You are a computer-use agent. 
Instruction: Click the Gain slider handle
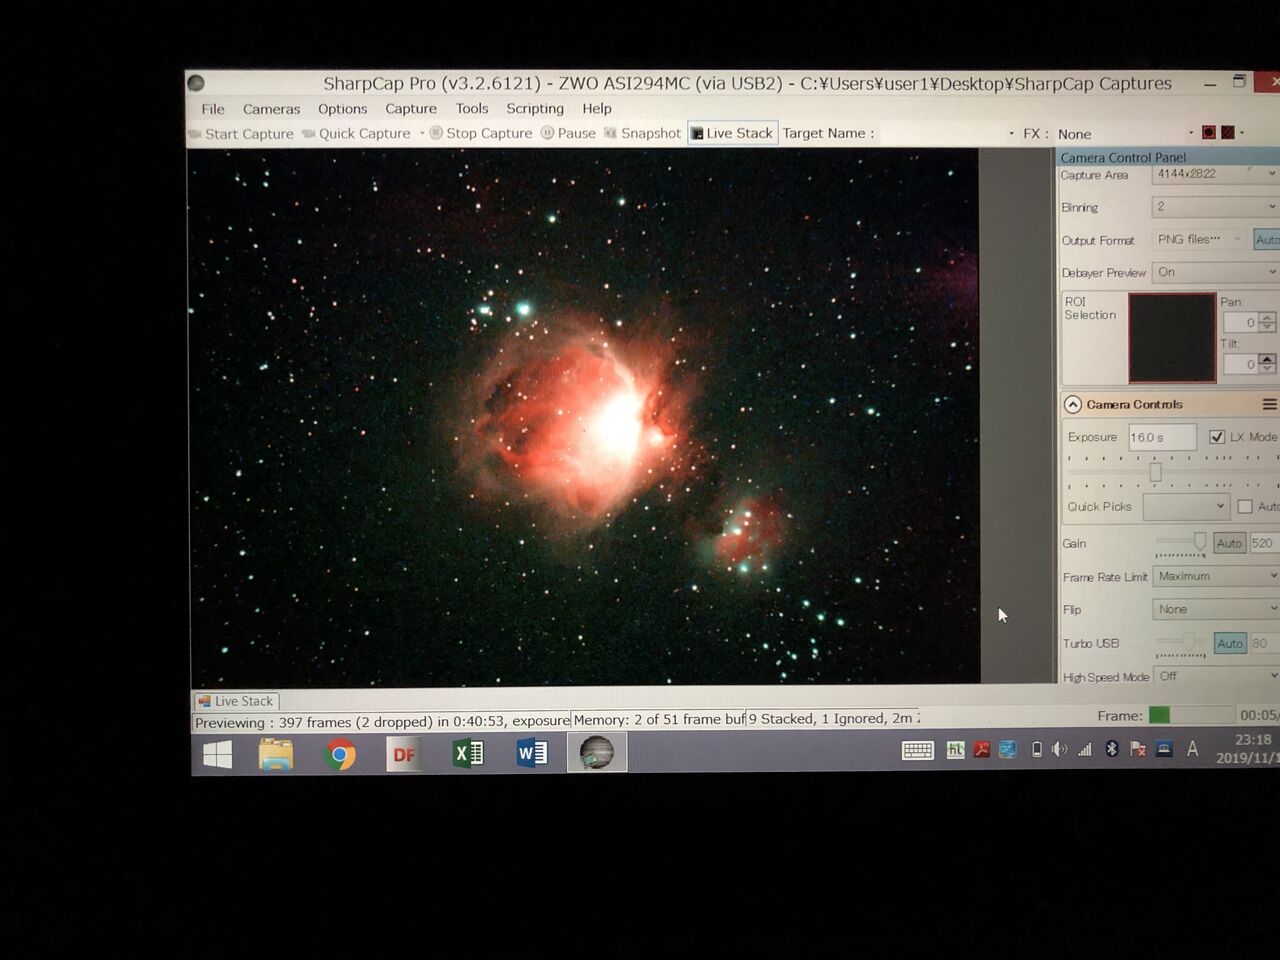point(1200,542)
